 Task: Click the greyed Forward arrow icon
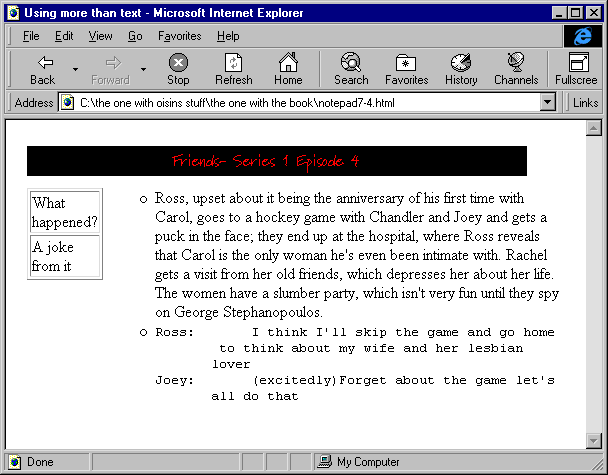113,63
